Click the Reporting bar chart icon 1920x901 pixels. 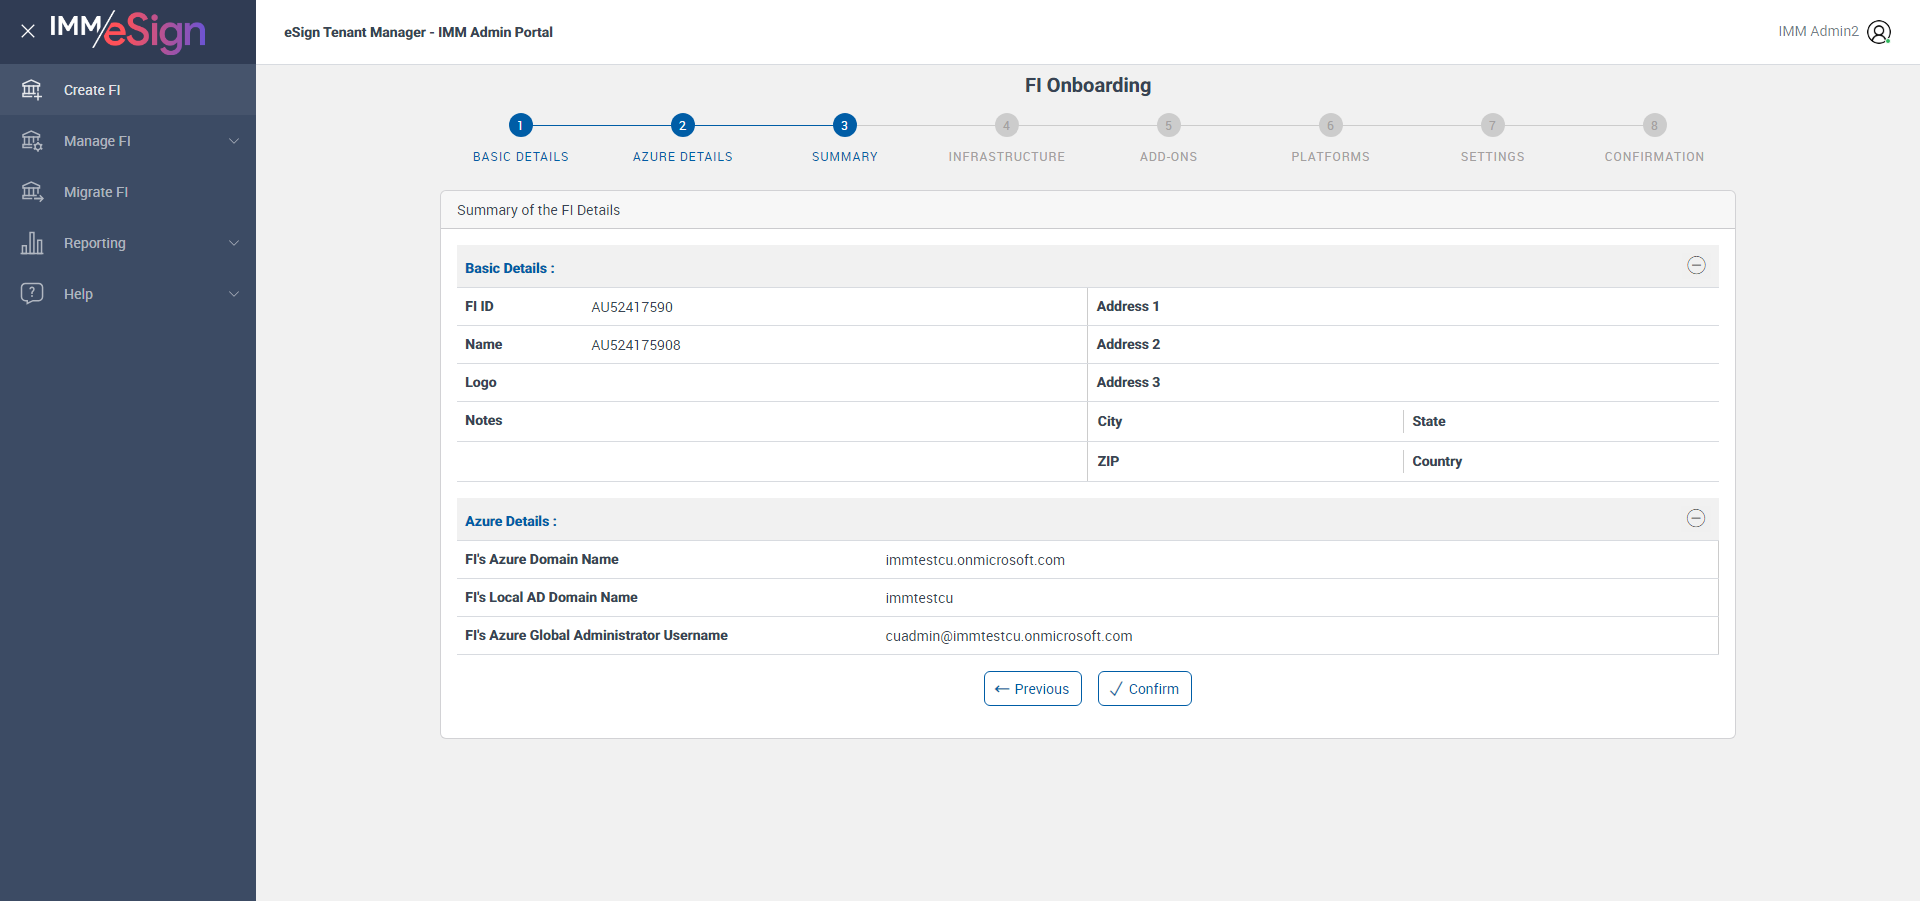[32, 243]
